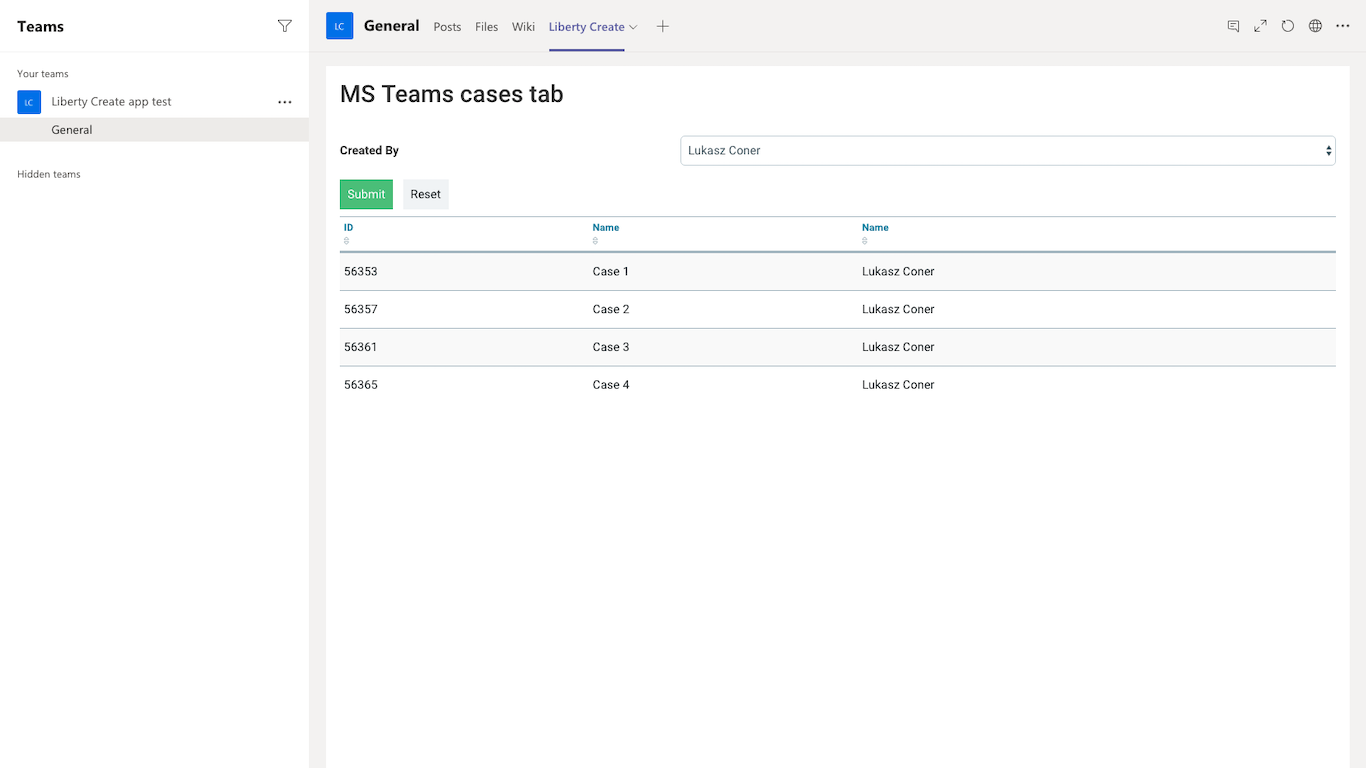
Task: Expand the Hidden teams section
Action: [49, 174]
